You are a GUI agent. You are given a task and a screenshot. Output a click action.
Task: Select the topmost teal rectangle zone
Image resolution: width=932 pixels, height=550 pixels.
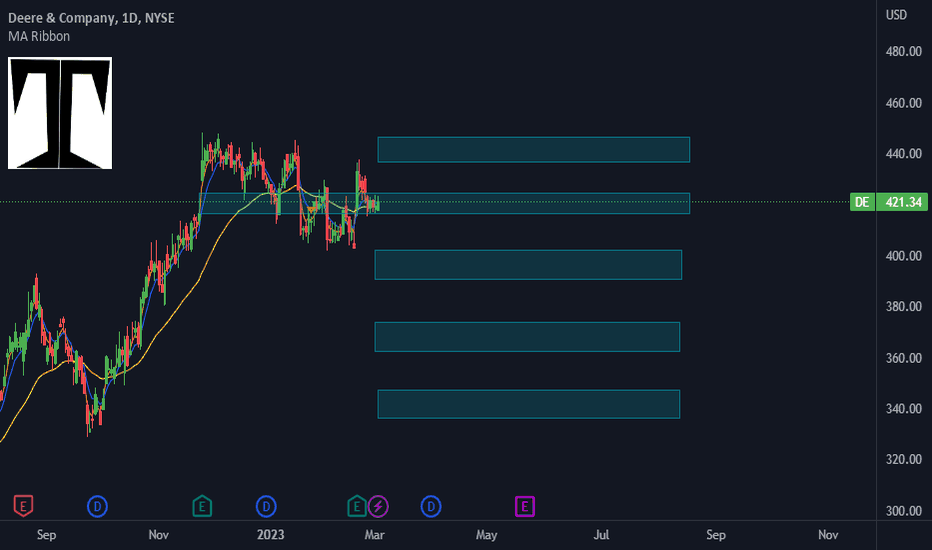pos(534,150)
